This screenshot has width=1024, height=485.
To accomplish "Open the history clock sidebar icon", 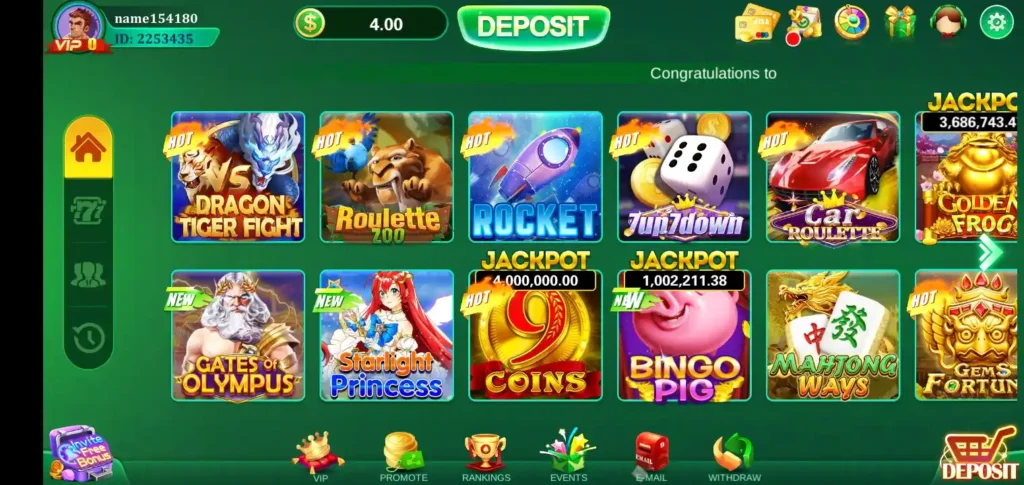I will click(88, 338).
